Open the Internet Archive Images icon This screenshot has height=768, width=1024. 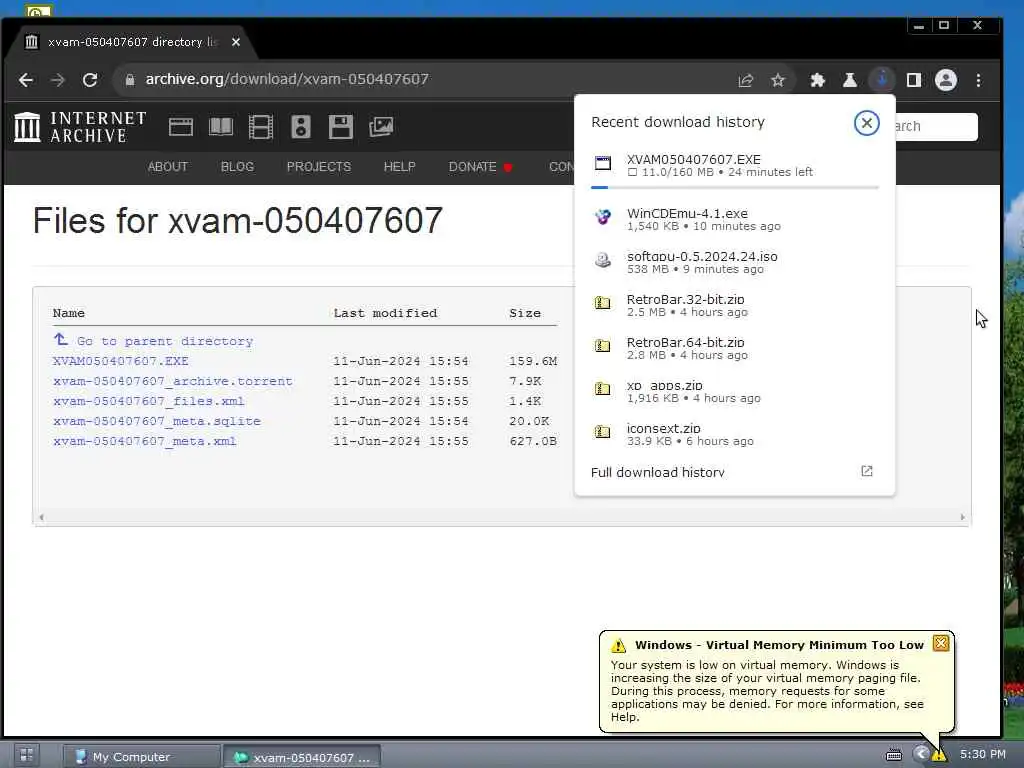point(381,127)
